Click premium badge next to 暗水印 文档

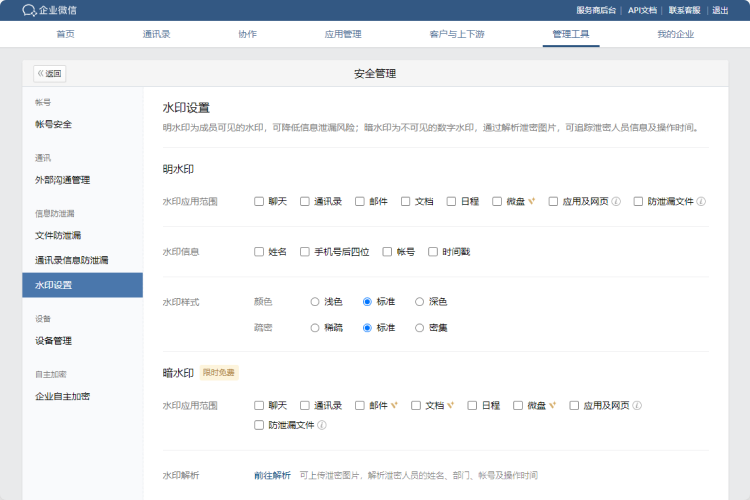[x=451, y=405]
